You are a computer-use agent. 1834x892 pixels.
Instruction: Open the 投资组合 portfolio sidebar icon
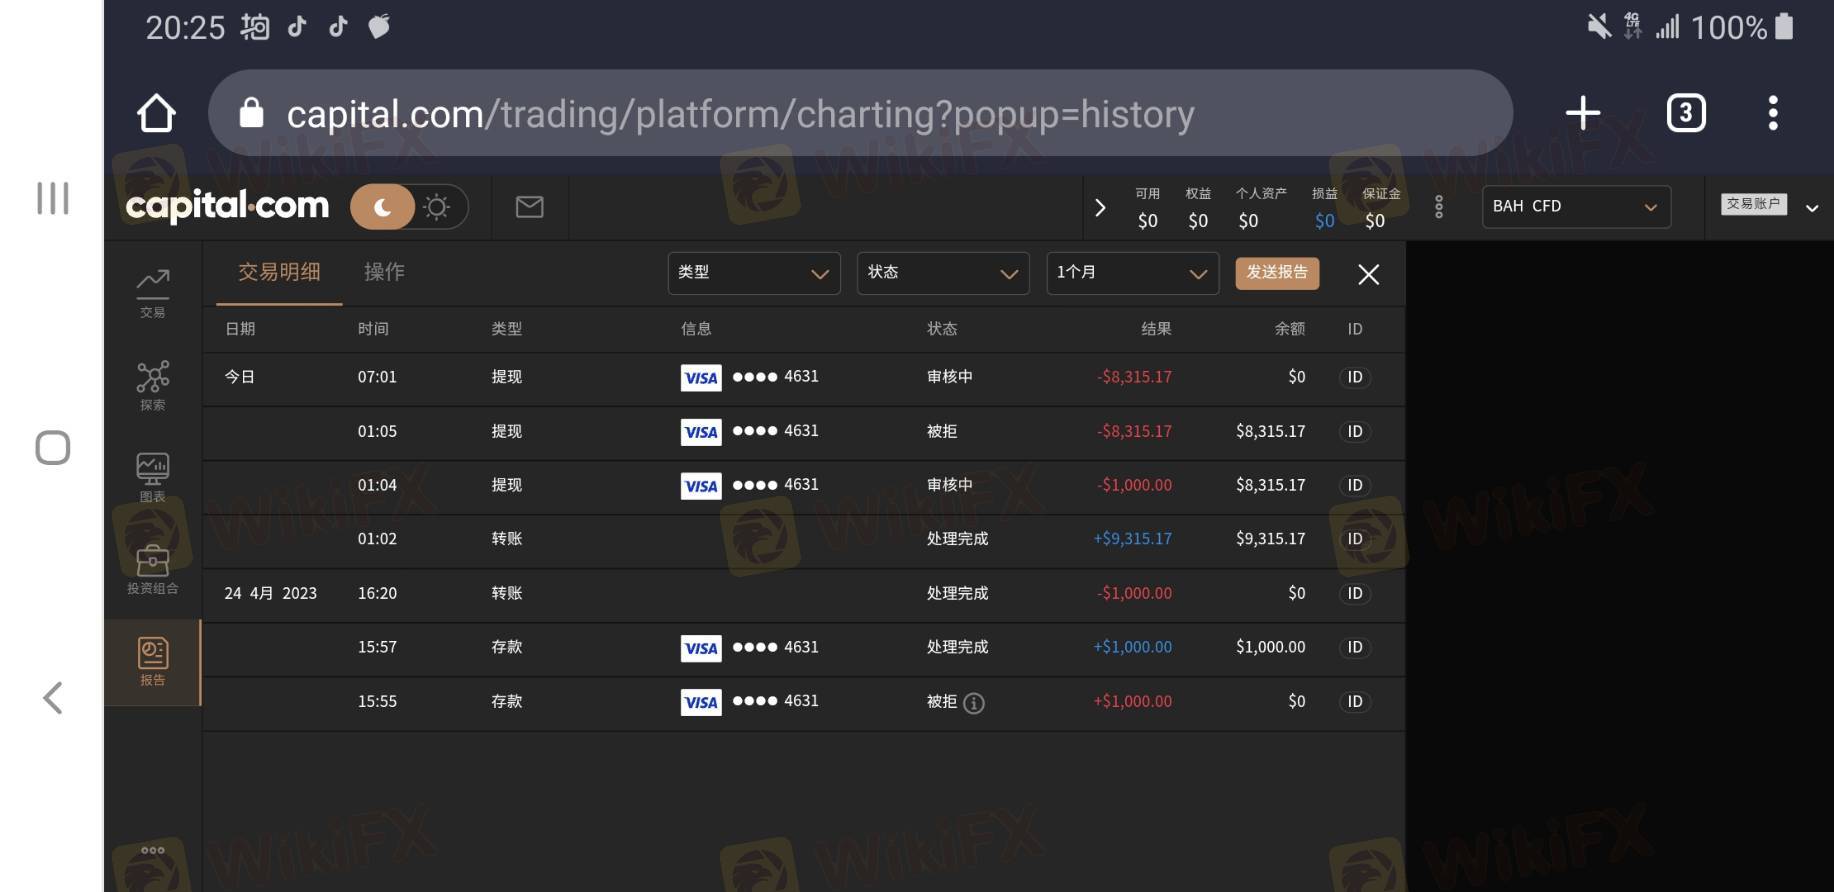pyautogui.click(x=152, y=568)
